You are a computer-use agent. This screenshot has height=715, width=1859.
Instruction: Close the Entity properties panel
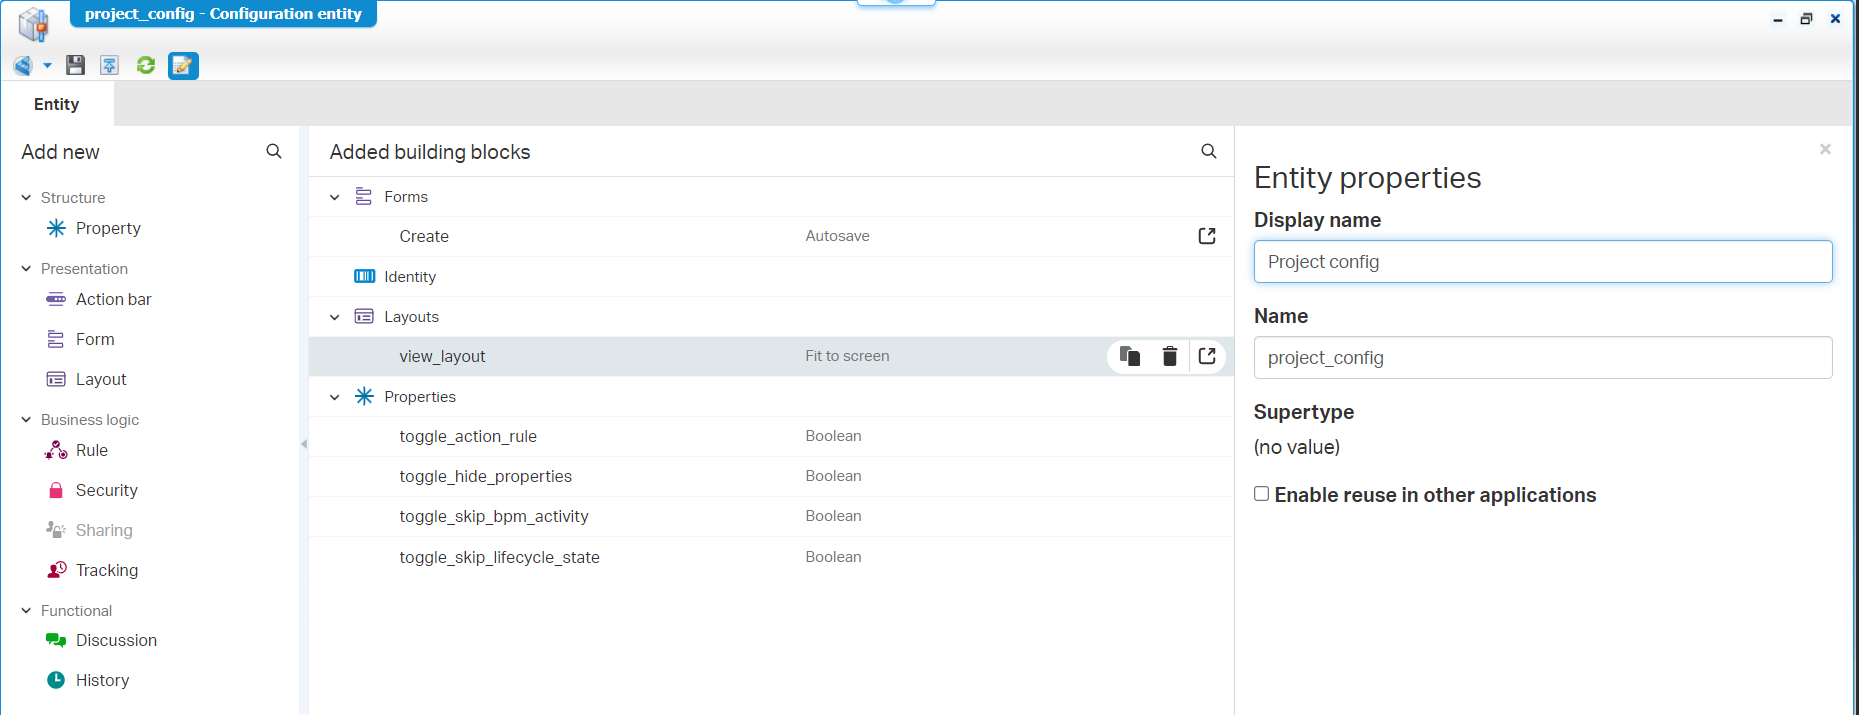(1825, 149)
